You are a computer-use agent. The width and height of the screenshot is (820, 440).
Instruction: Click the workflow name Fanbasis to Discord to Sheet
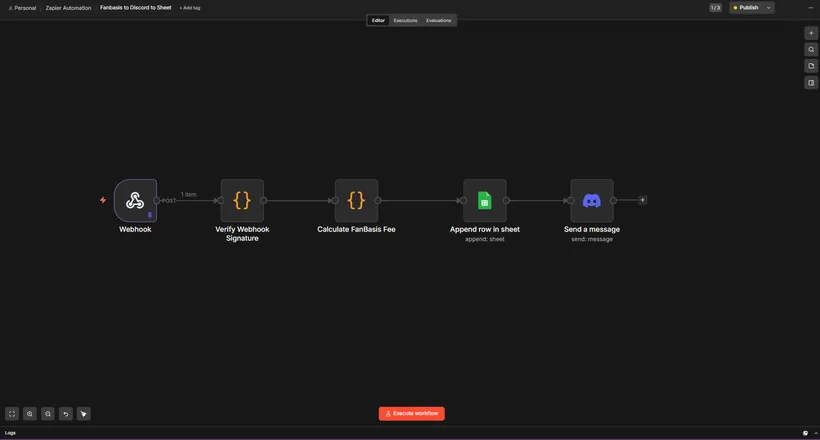(x=135, y=8)
